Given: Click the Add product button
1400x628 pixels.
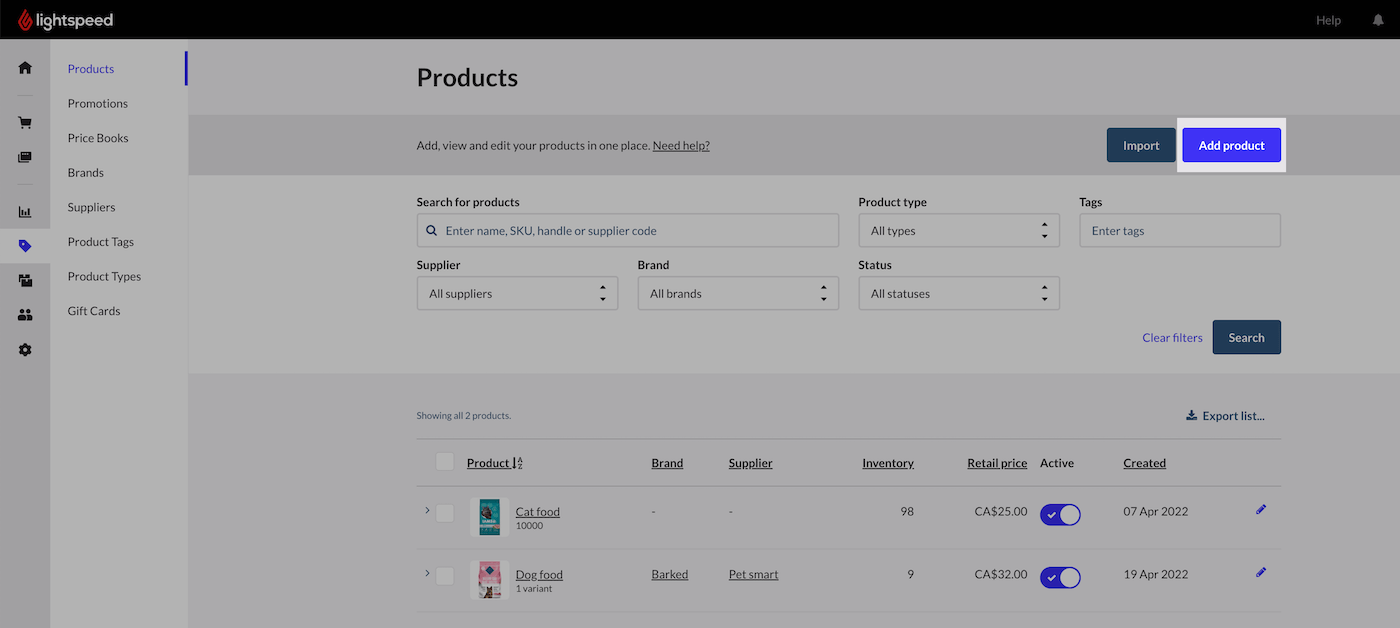Looking at the screenshot, I should (x=1231, y=146).
